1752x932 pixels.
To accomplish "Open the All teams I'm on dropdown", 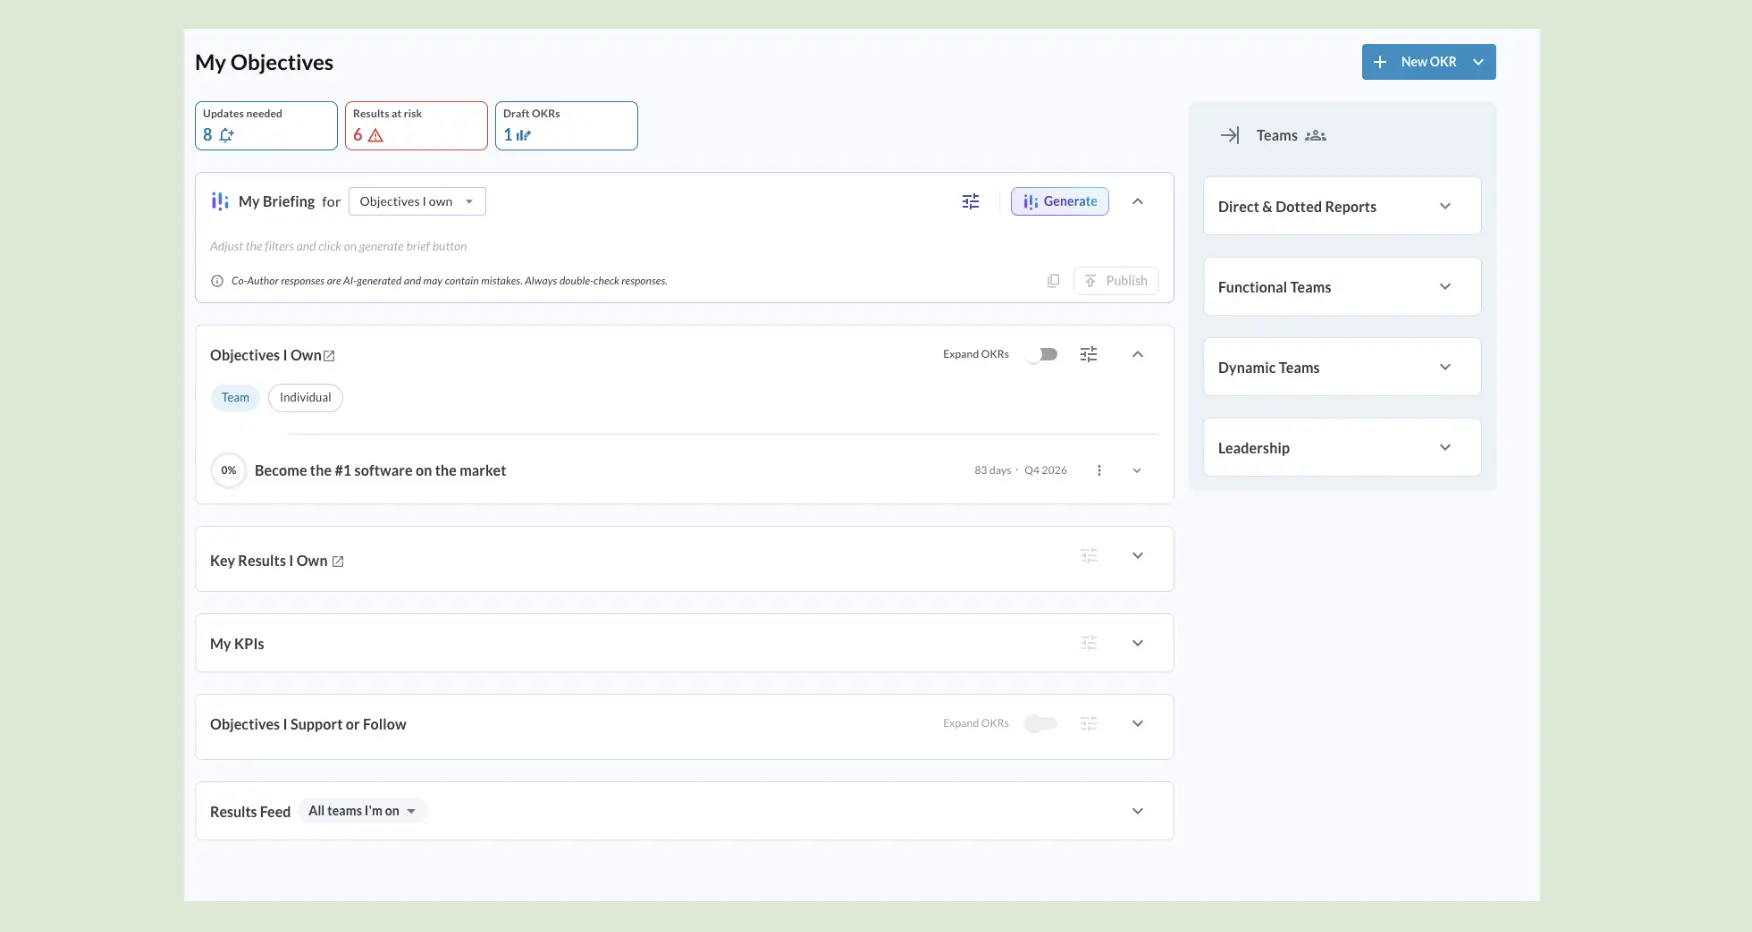I will click(363, 811).
